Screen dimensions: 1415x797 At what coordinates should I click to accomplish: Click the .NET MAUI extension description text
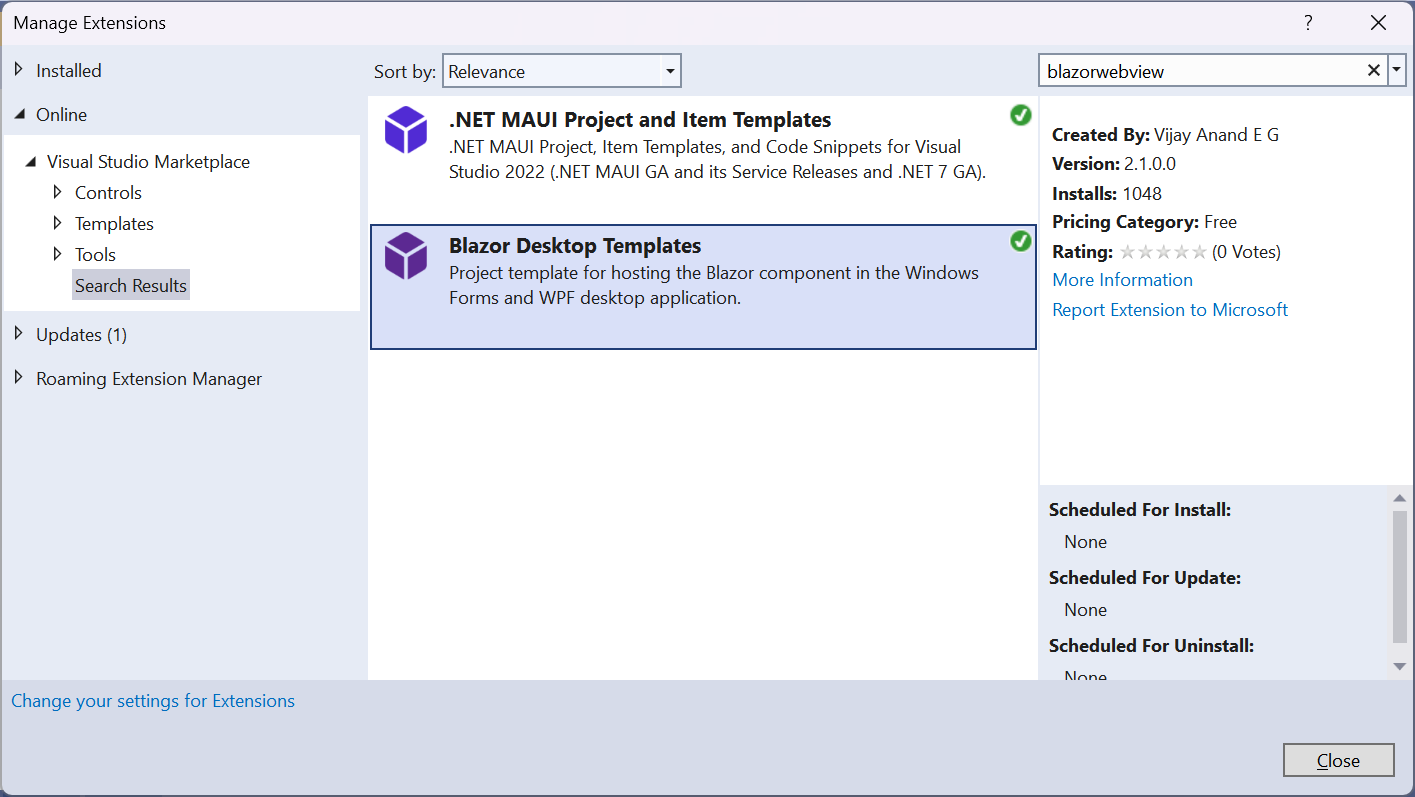pos(718,159)
